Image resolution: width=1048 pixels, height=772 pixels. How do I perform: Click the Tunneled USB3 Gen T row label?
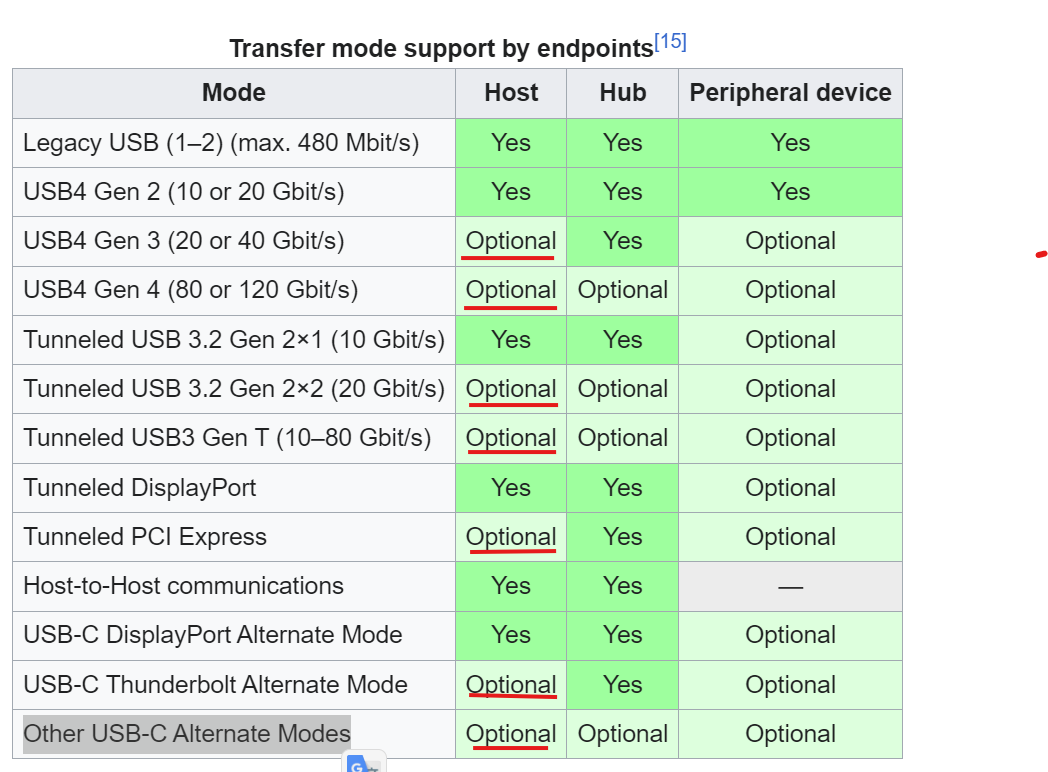click(227, 438)
